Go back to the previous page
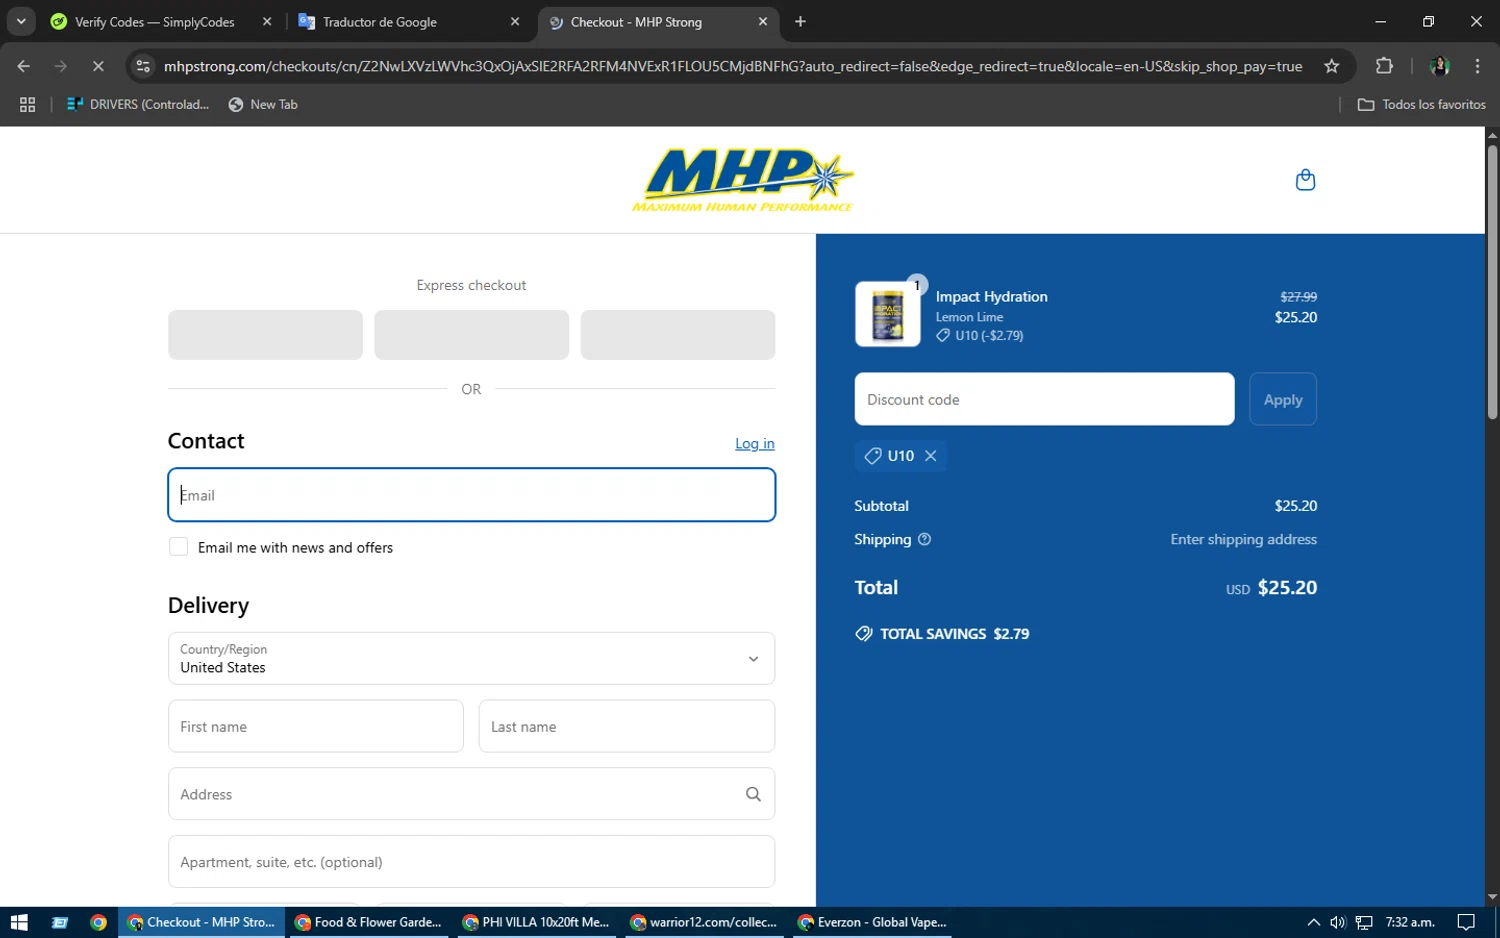 [24, 66]
